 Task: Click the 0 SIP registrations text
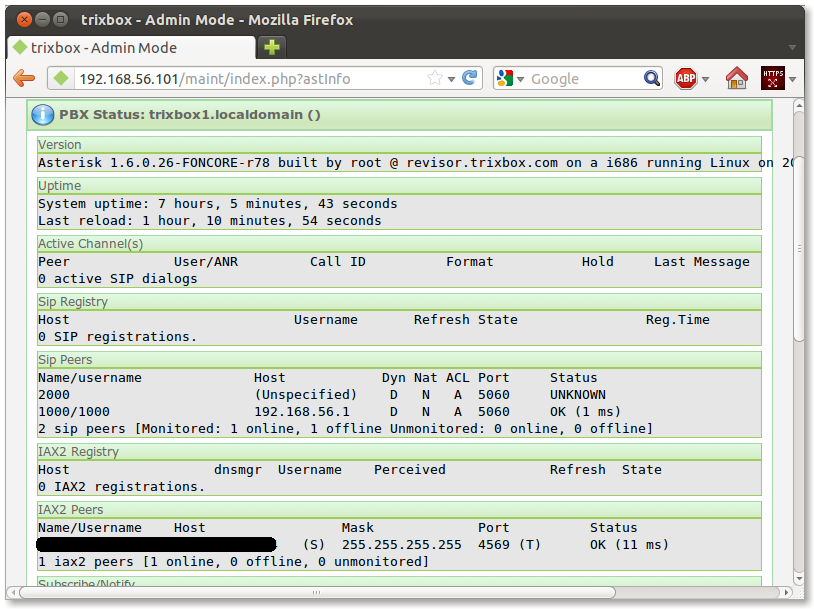coord(117,337)
